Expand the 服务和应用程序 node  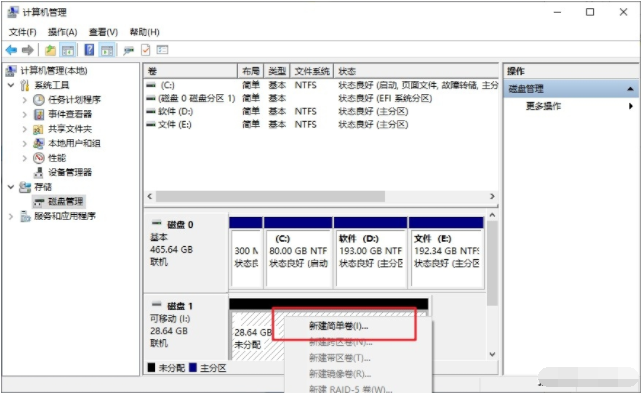click(11, 216)
